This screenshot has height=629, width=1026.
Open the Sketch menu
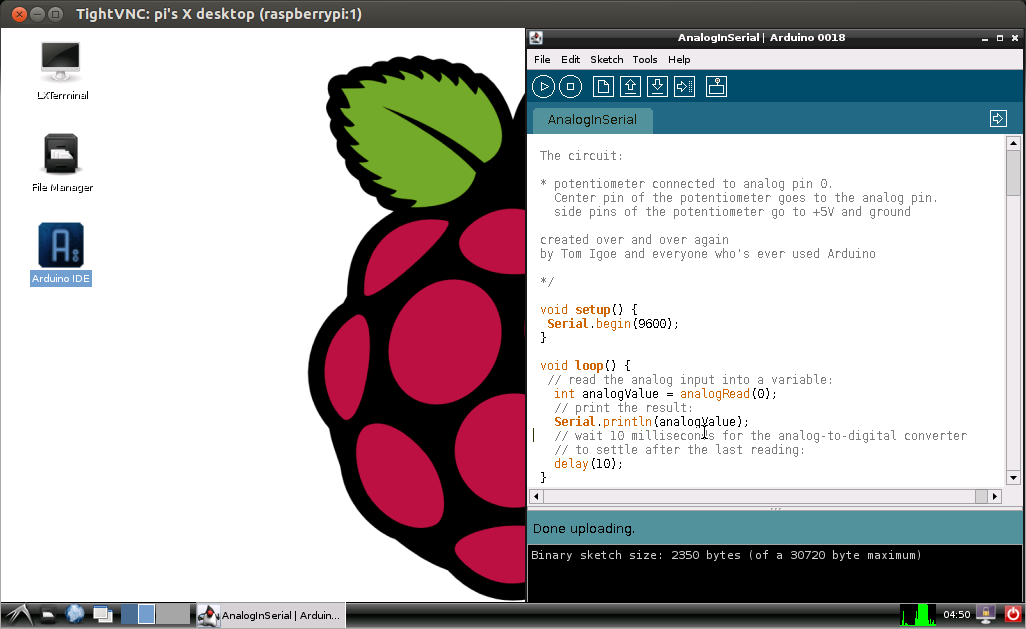pyautogui.click(x=606, y=60)
